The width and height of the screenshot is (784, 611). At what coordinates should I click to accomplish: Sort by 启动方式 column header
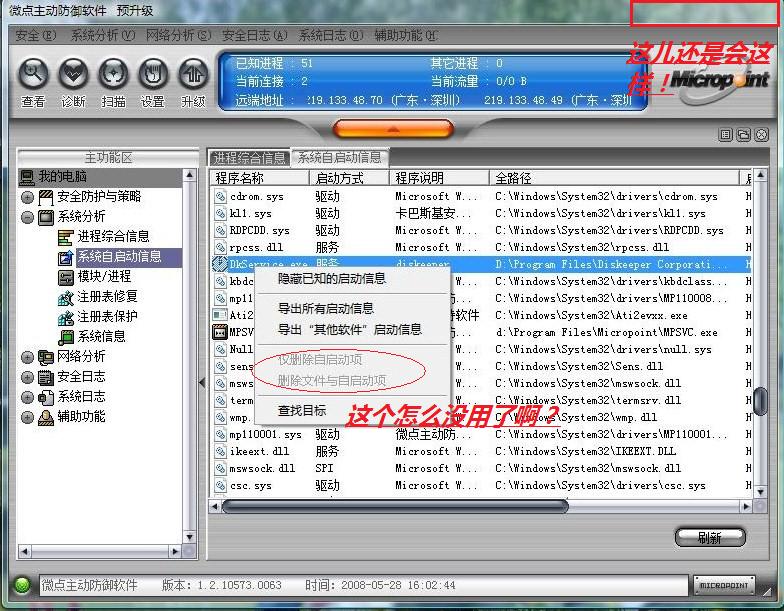click(349, 178)
